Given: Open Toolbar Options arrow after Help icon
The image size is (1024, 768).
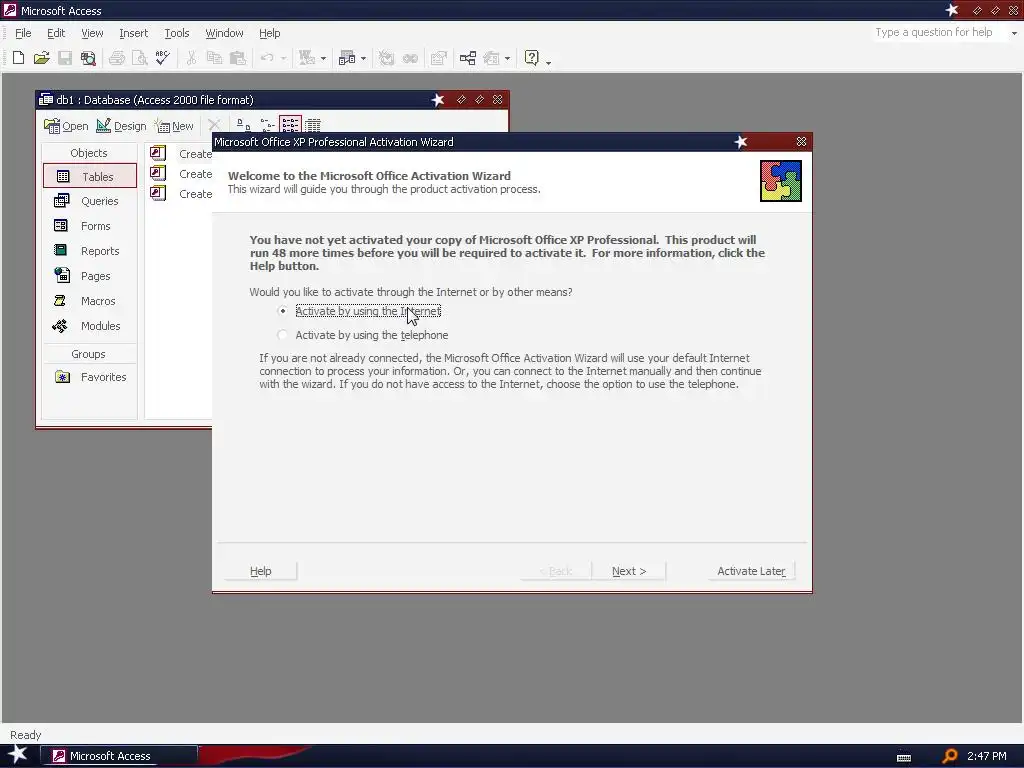Looking at the screenshot, I should [x=549, y=61].
